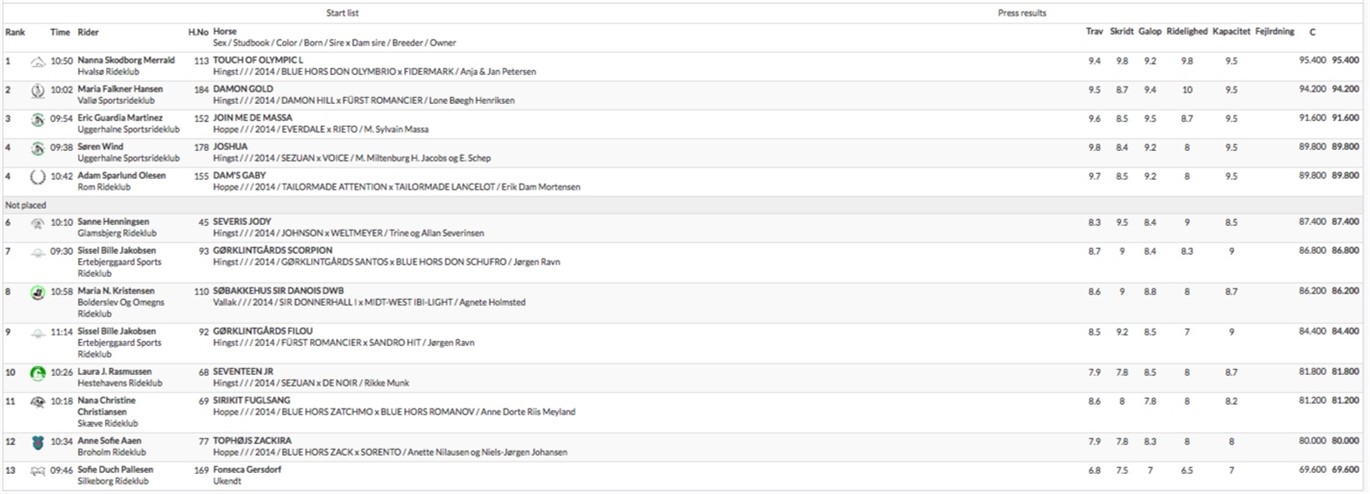This screenshot has height=494, width=1370.
Task: Open the Press results tab
Action: tap(1022, 13)
